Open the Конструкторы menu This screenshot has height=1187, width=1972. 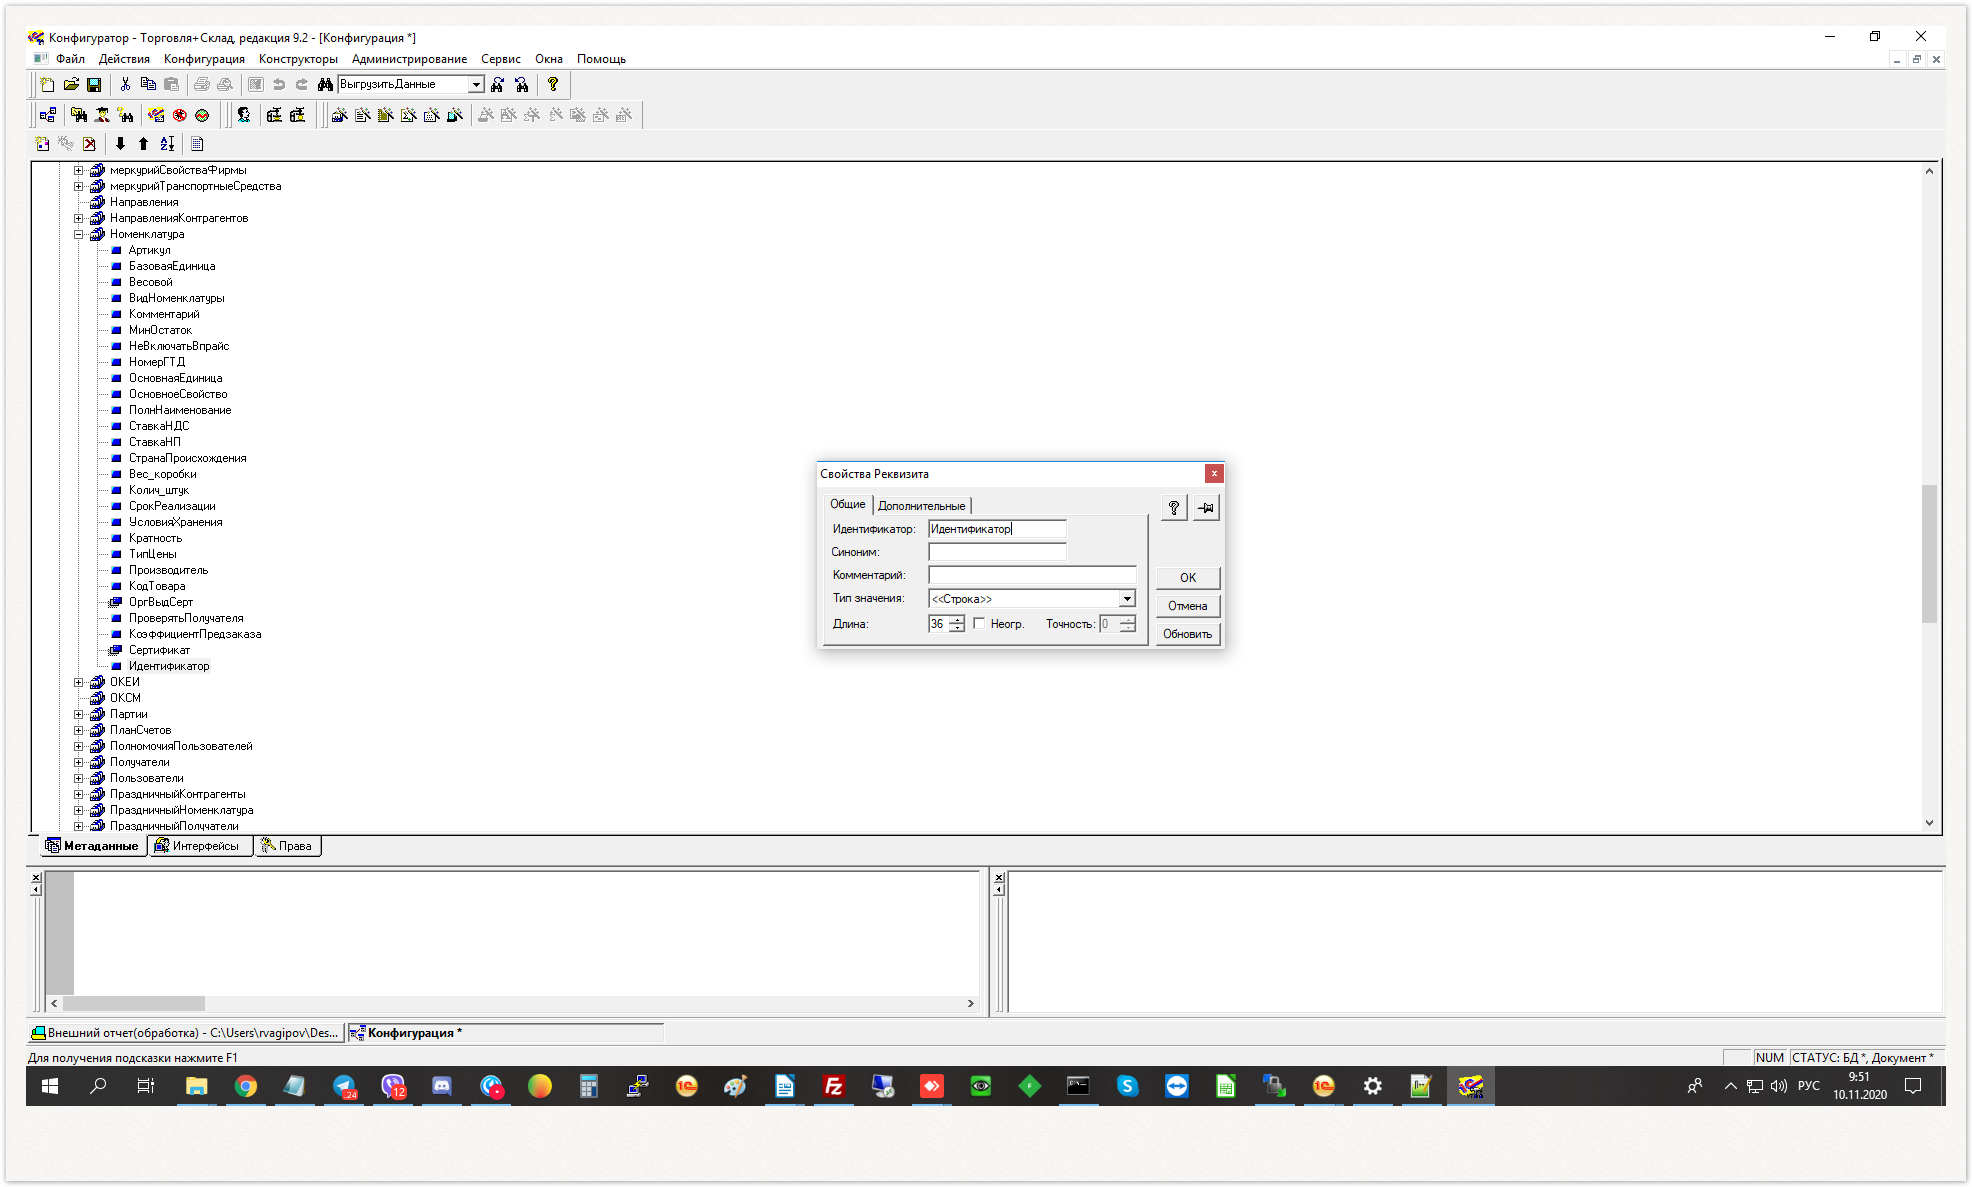[x=298, y=59]
